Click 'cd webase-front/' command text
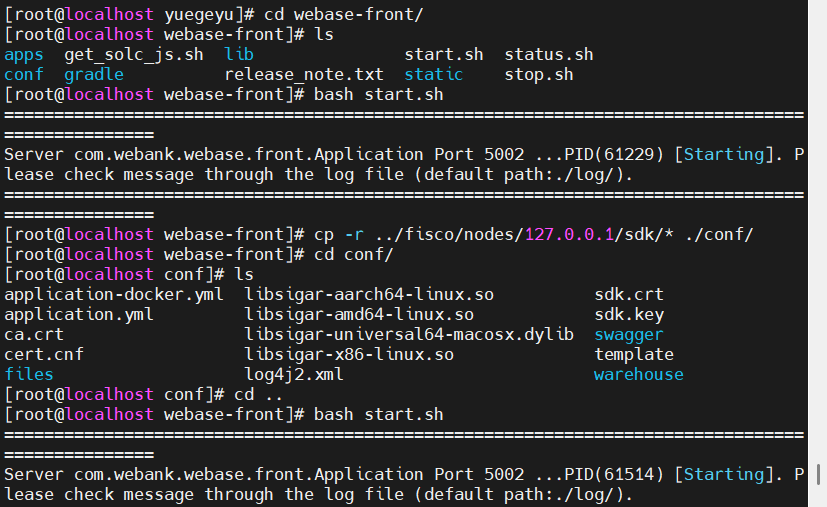The image size is (827, 507). pos(344,15)
